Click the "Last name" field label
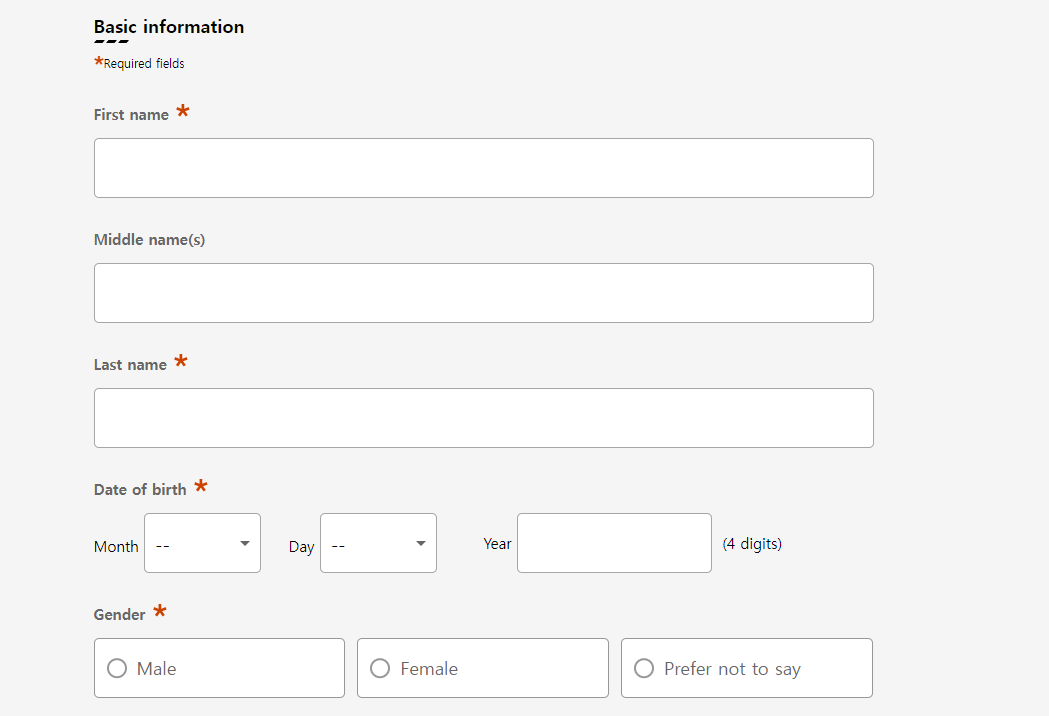 [130, 365]
